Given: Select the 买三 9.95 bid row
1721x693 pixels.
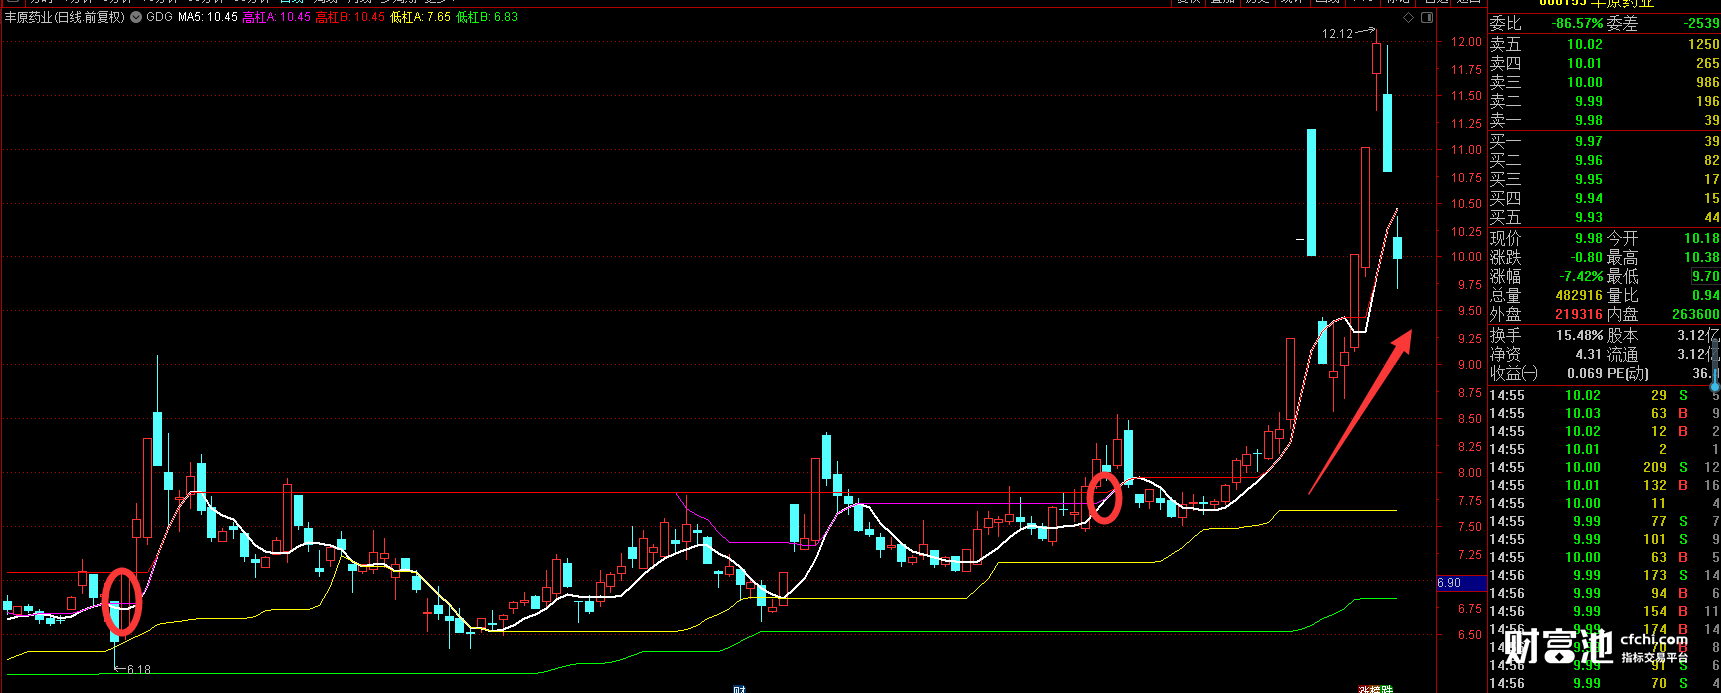Looking at the screenshot, I should 1604,179.
